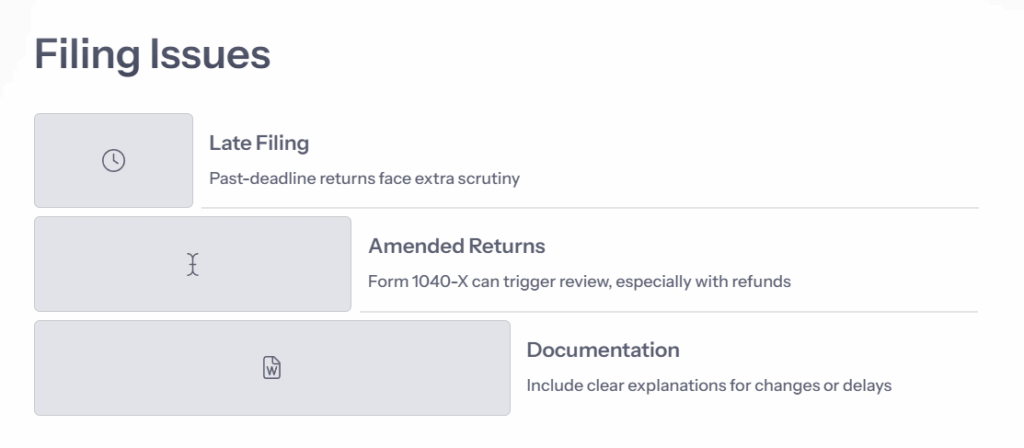Click the divider line under Late Filing
The image size is (1024, 448).
point(590,208)
